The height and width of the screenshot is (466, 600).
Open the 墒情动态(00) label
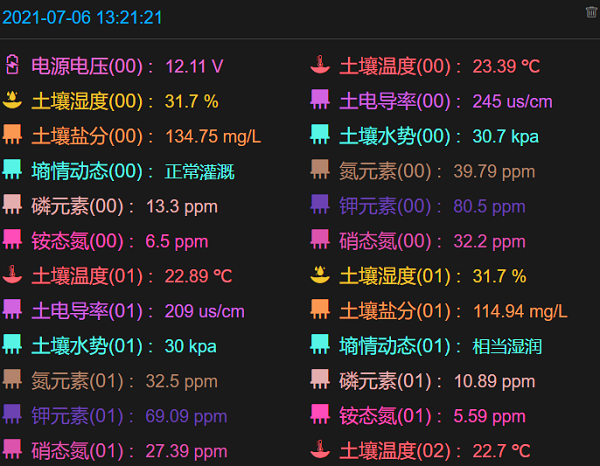tap(87, 171)
